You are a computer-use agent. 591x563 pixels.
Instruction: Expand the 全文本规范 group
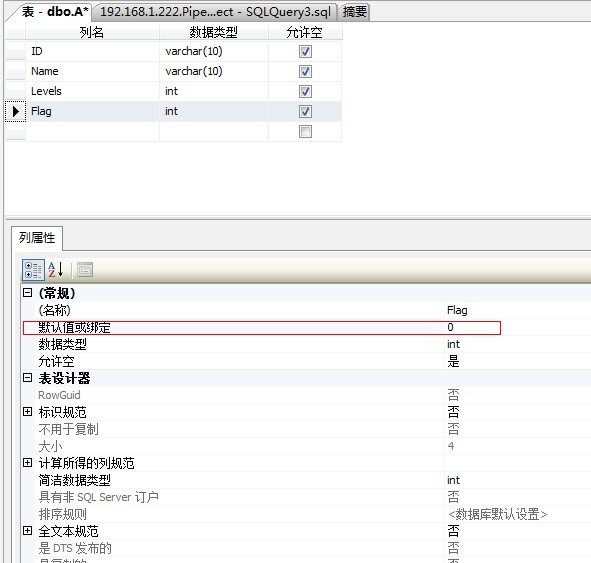point(28,531)
